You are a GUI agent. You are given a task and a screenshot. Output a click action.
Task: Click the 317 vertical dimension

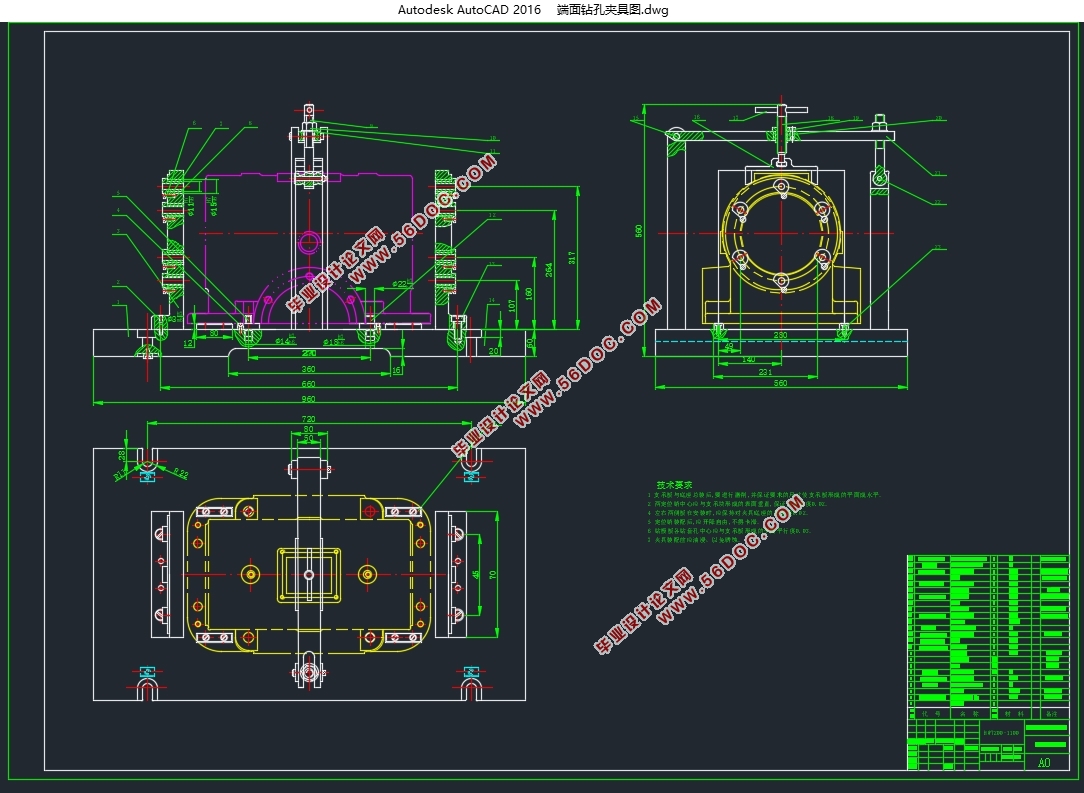pyautogui.click(x=572, y=257)
